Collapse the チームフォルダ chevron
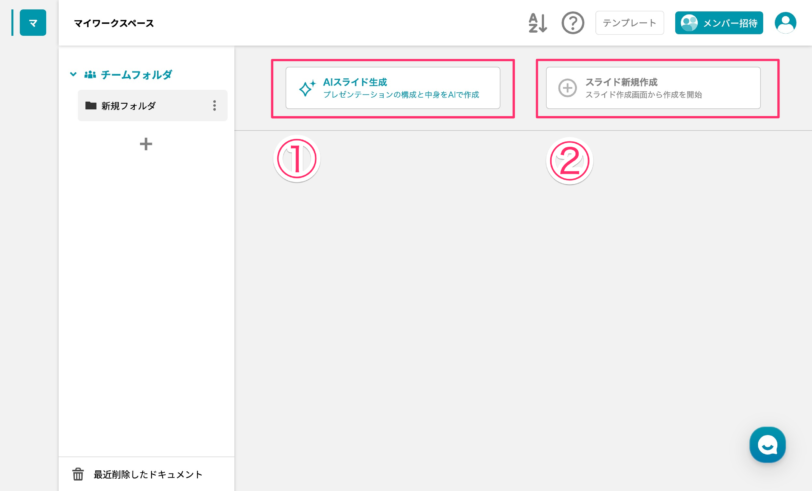 tap(73, 75)
